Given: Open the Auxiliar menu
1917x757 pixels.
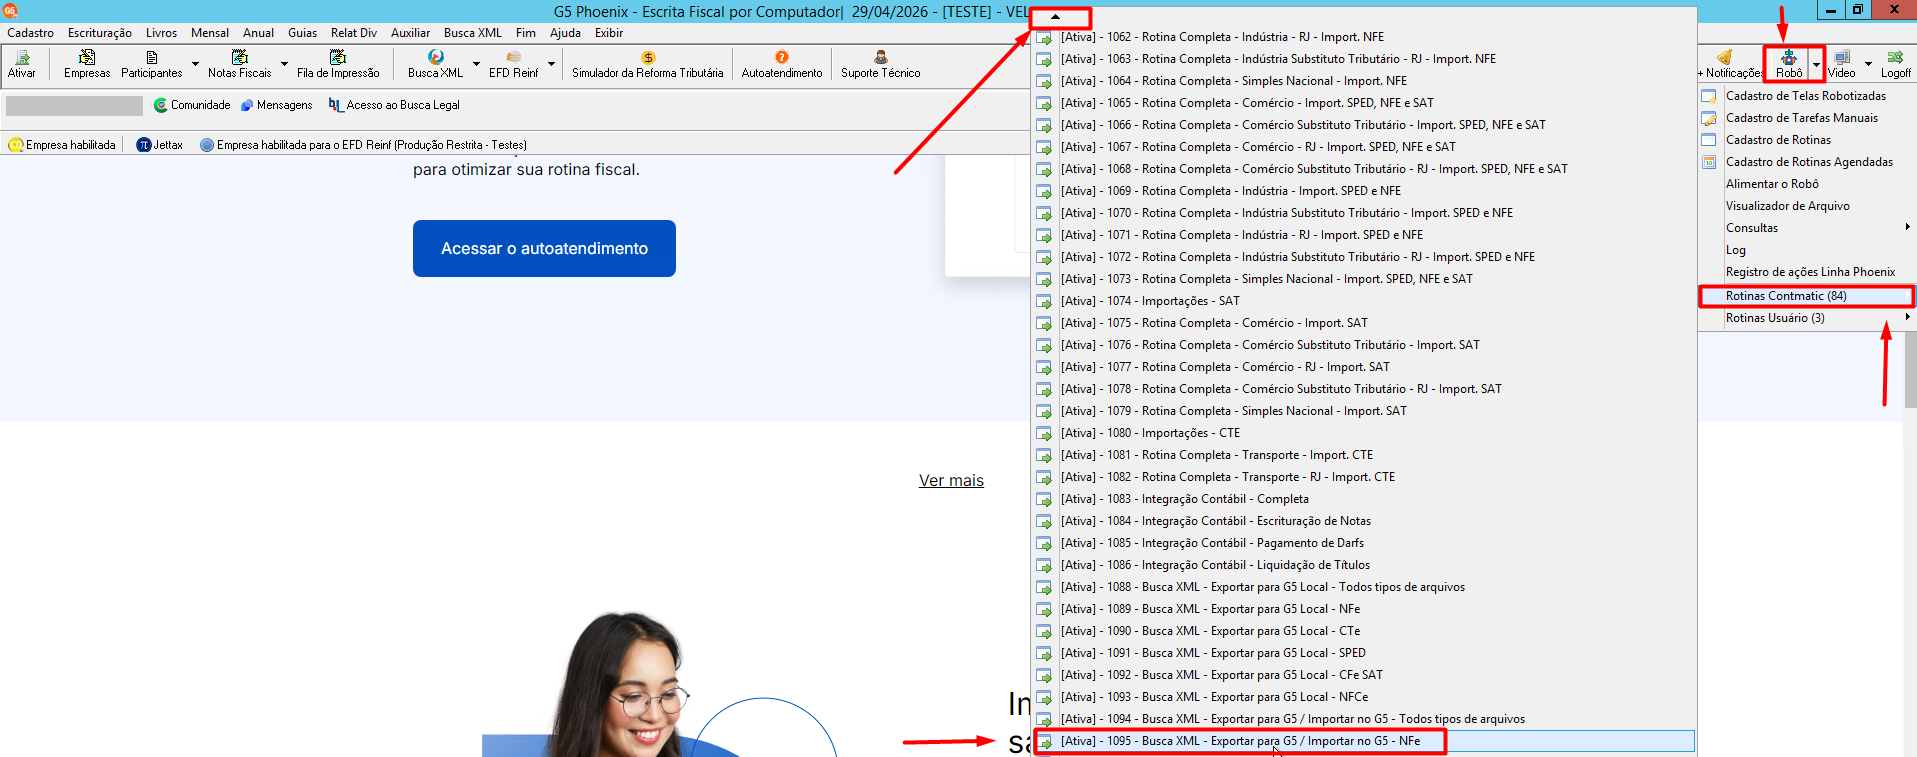Looking at the screenshot, I should point(410,33).
